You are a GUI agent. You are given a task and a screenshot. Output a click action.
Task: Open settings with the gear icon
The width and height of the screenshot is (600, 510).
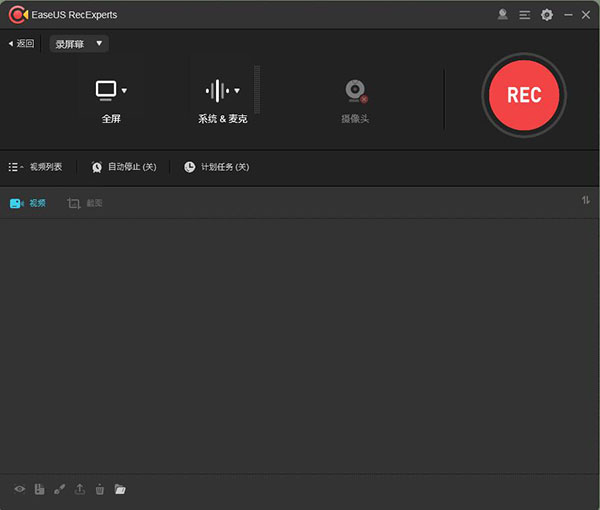click(x=546, y=15)
